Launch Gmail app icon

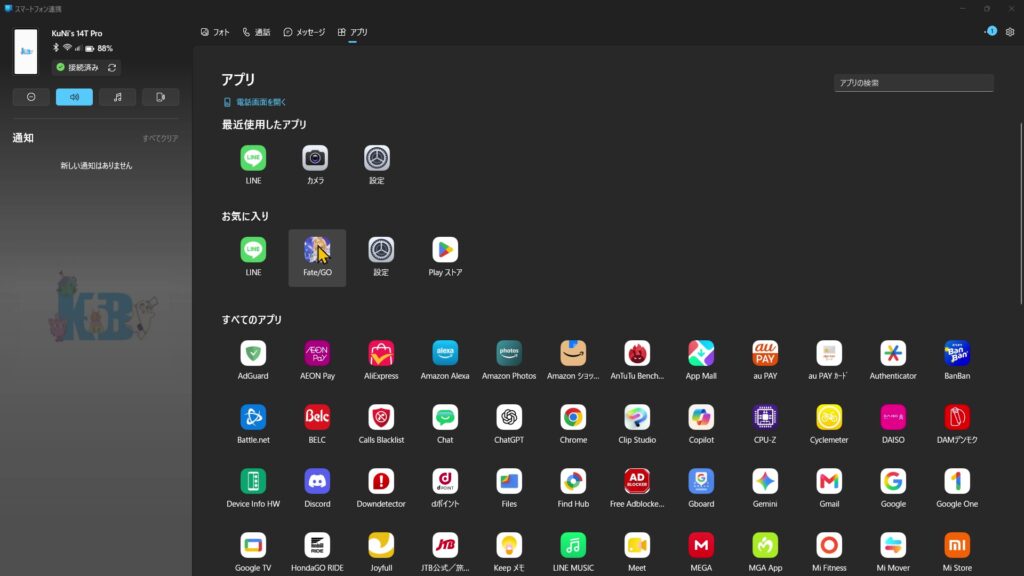click(x=829, y=481)
